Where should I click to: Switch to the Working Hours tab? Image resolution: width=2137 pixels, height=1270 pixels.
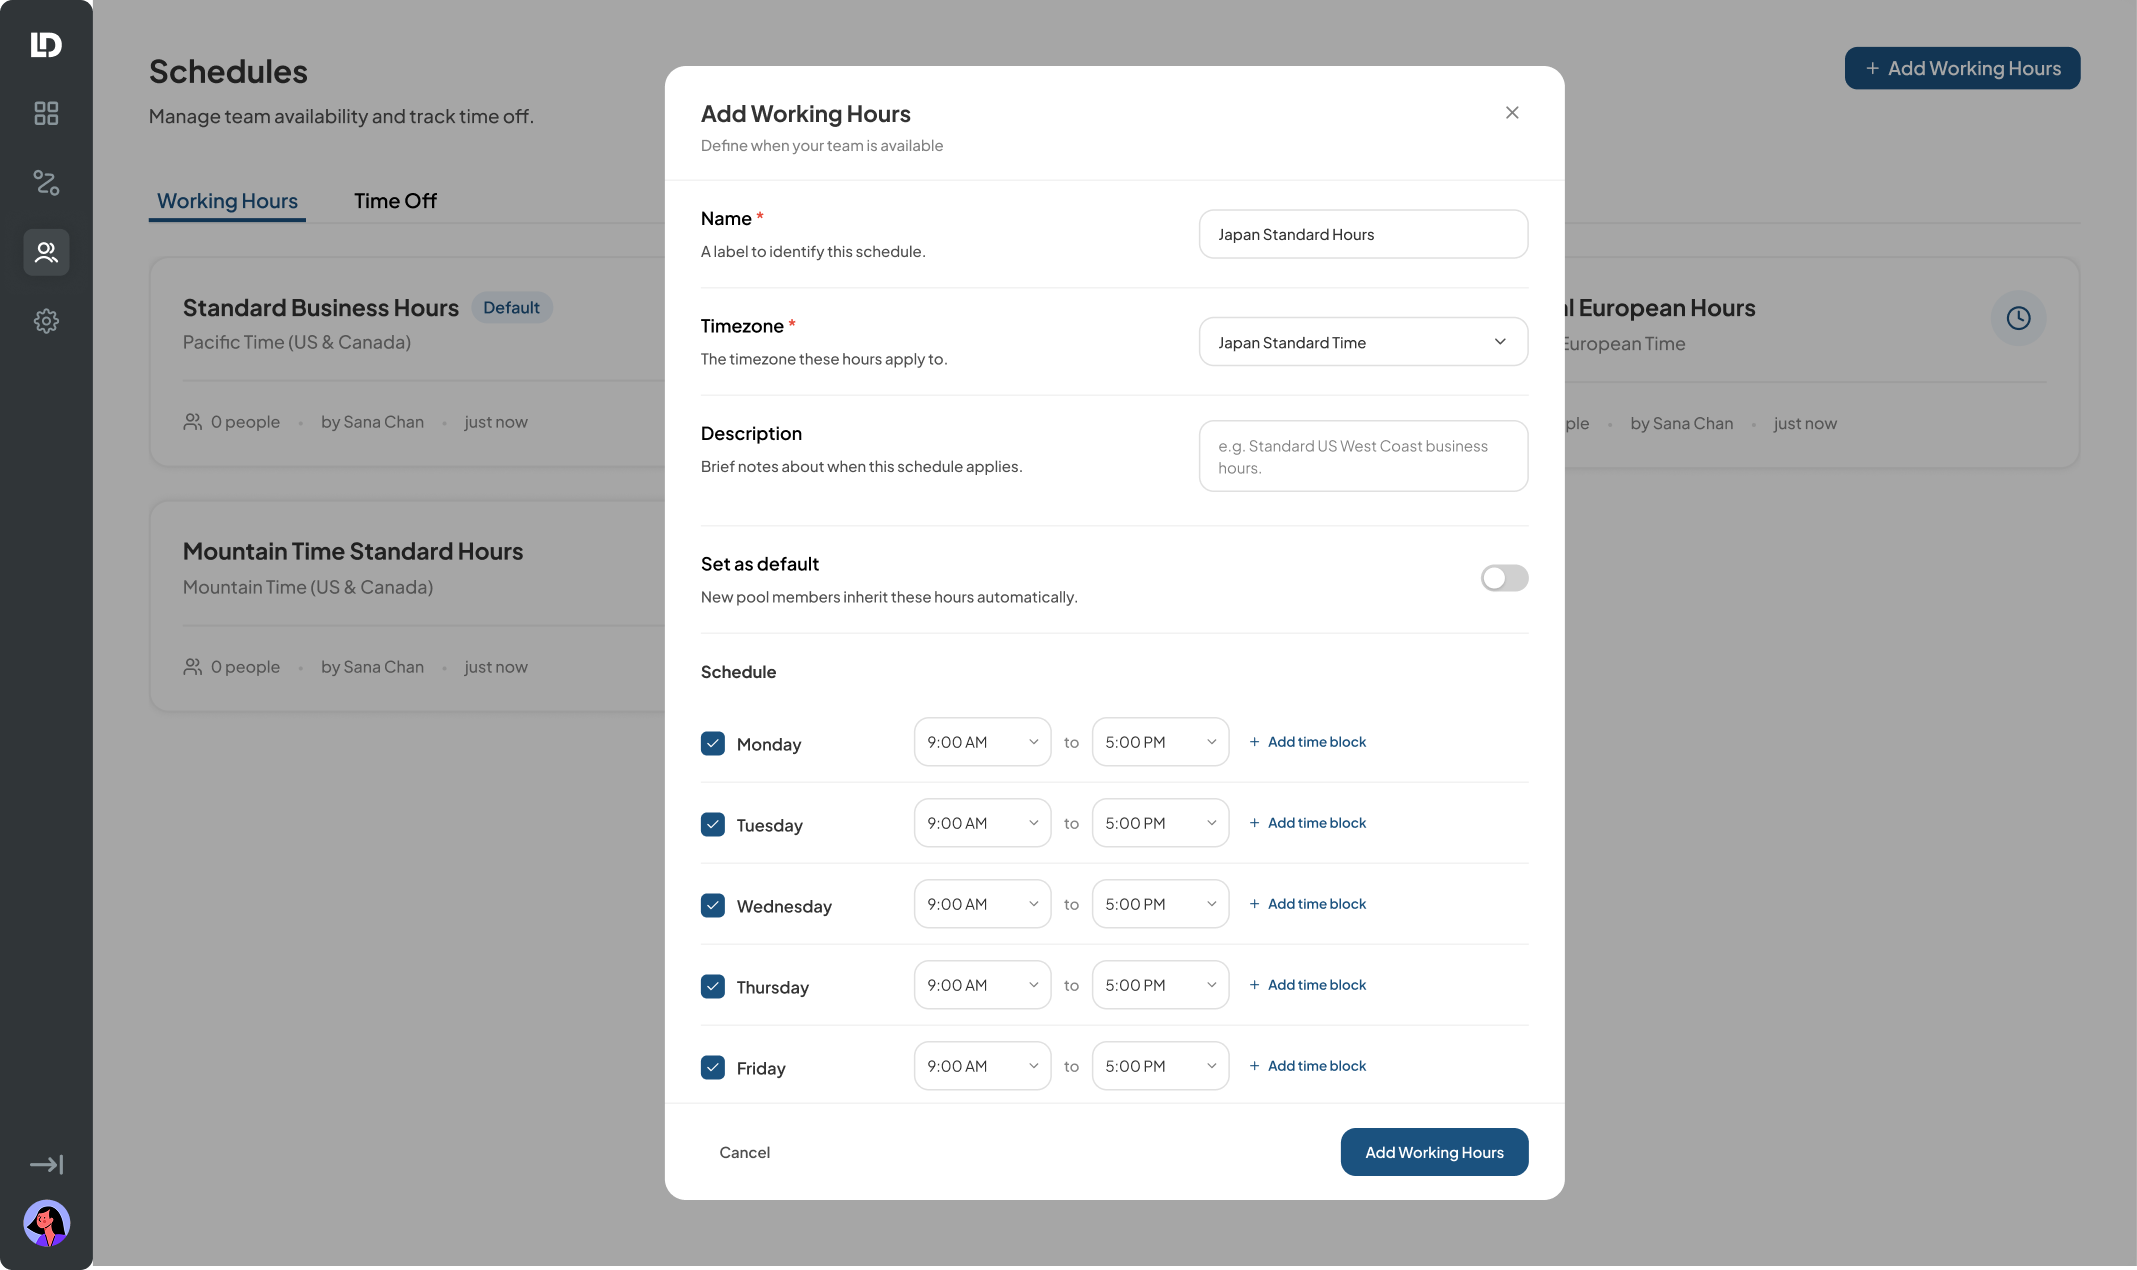click(x=227, y=201)
